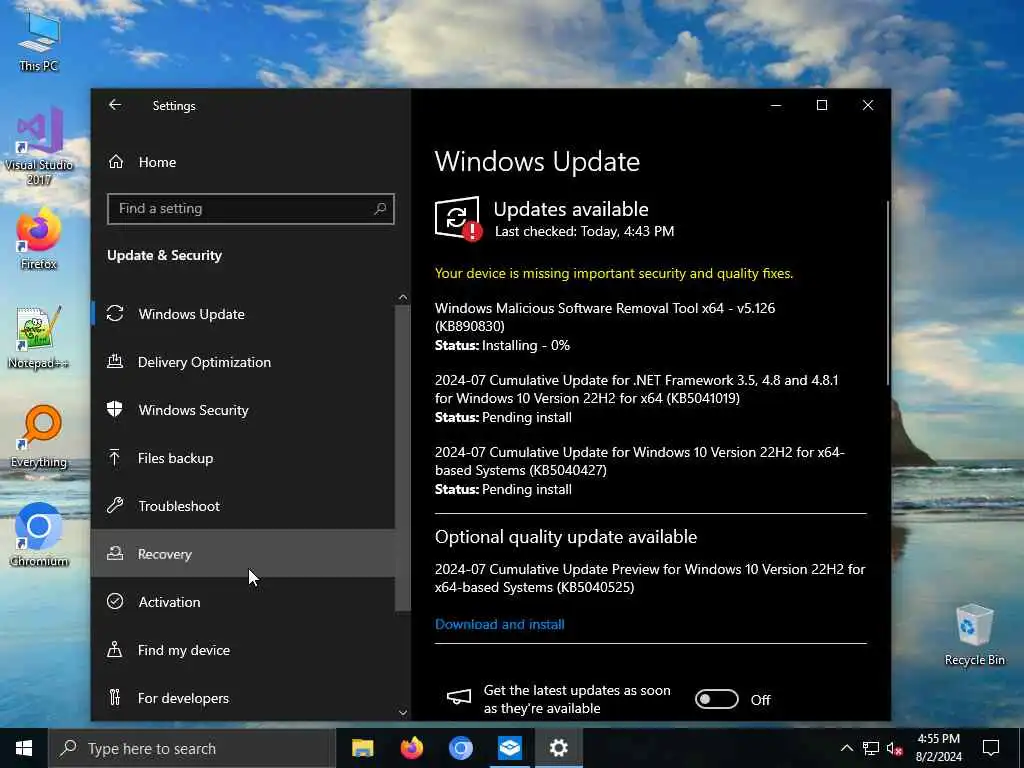
Task: Click the Troubleshoot wrench icon
Action: click(115, 505)
